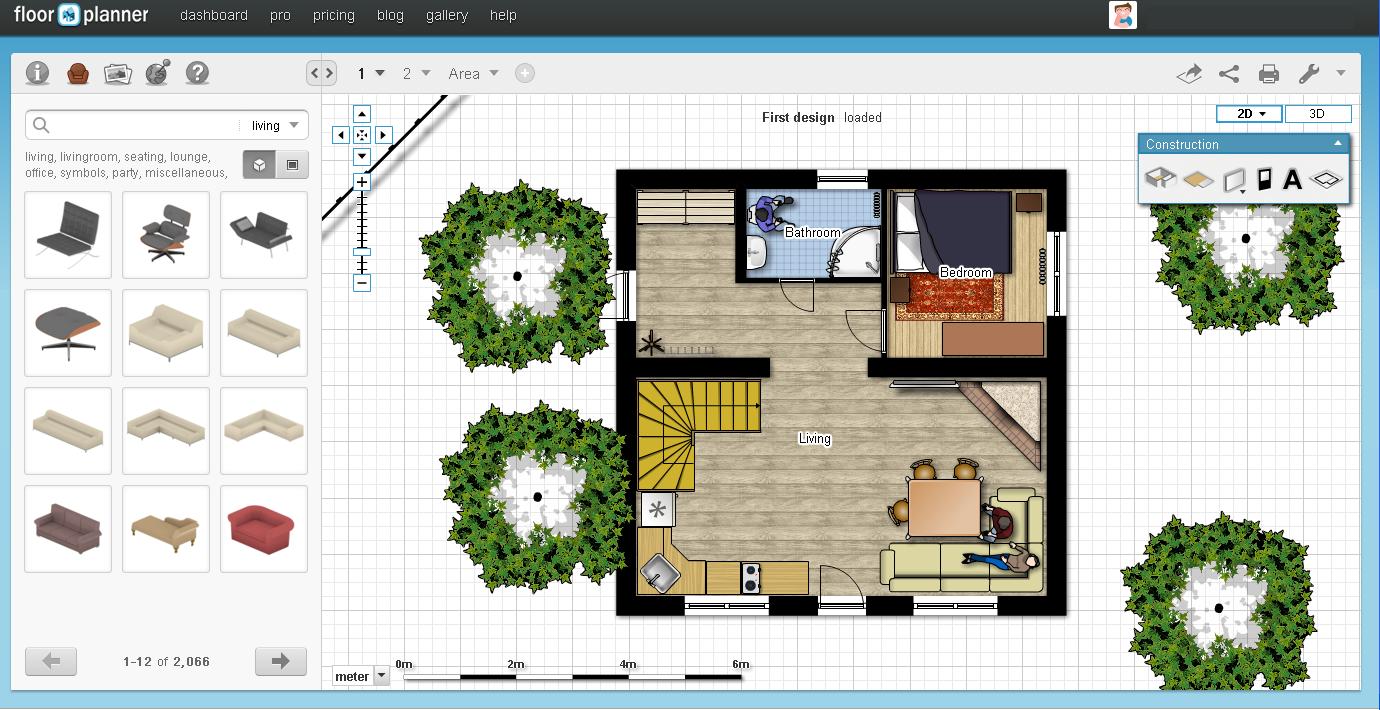Switch library to 2D flat item view
Screen dimensions: 1380x710
coord(292,165)
